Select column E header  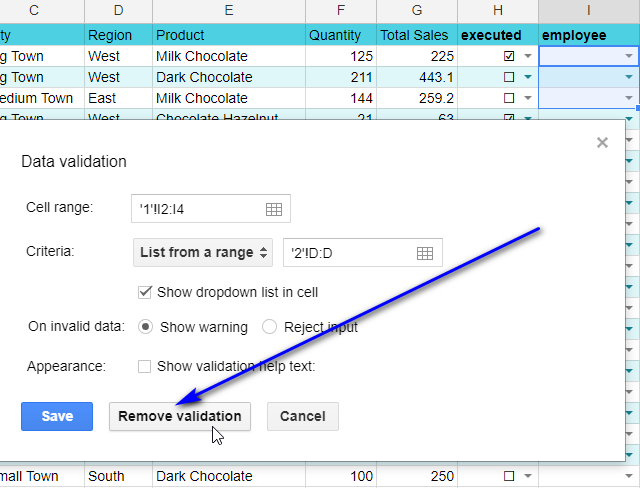(229, 11)
